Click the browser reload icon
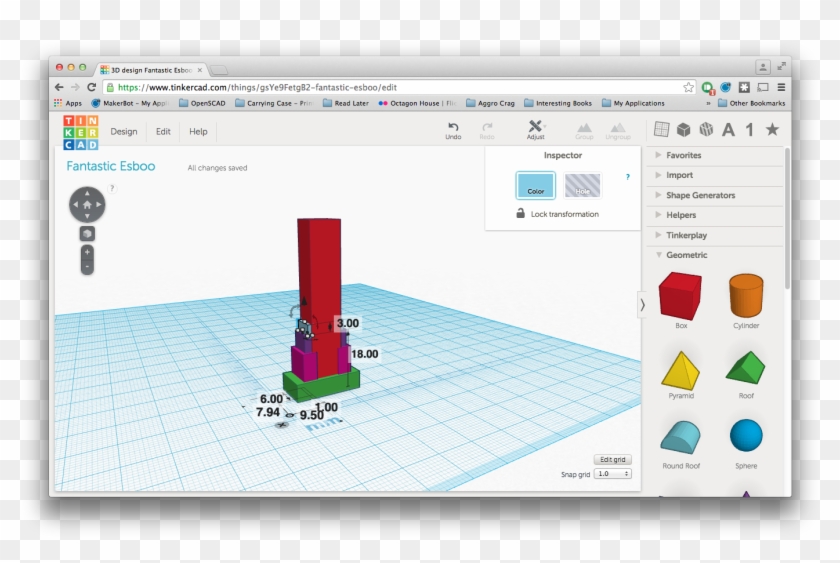Viewport: 840px width, 563px height. [x=92, y=87]
